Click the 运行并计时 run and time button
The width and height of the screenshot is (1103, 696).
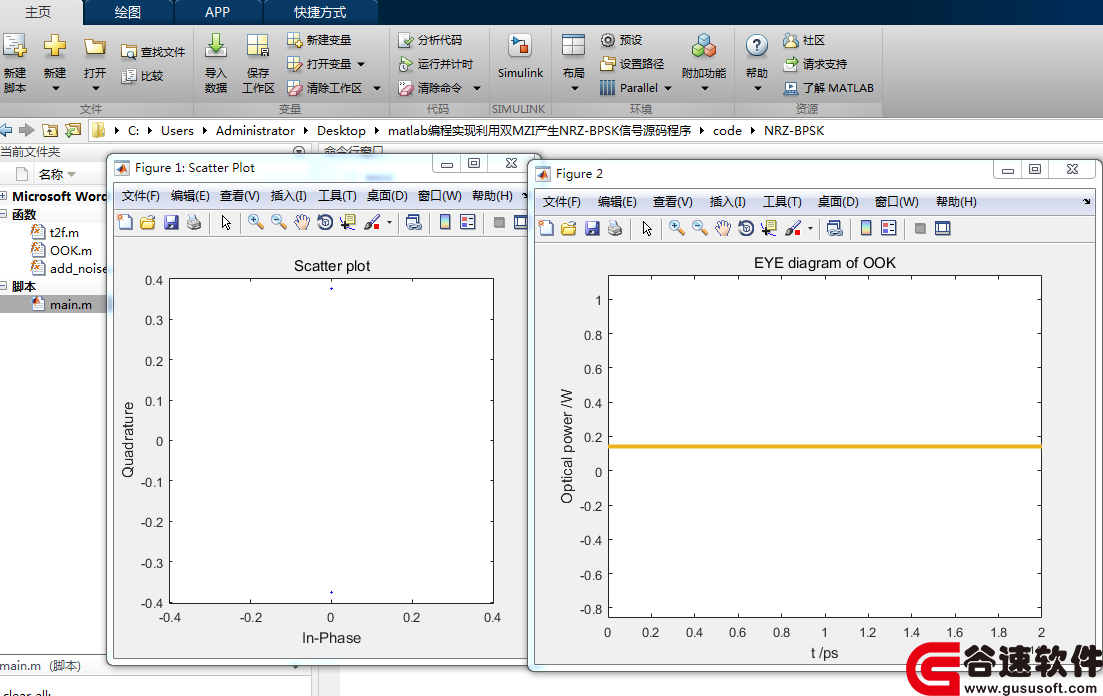tap(435, 64)
